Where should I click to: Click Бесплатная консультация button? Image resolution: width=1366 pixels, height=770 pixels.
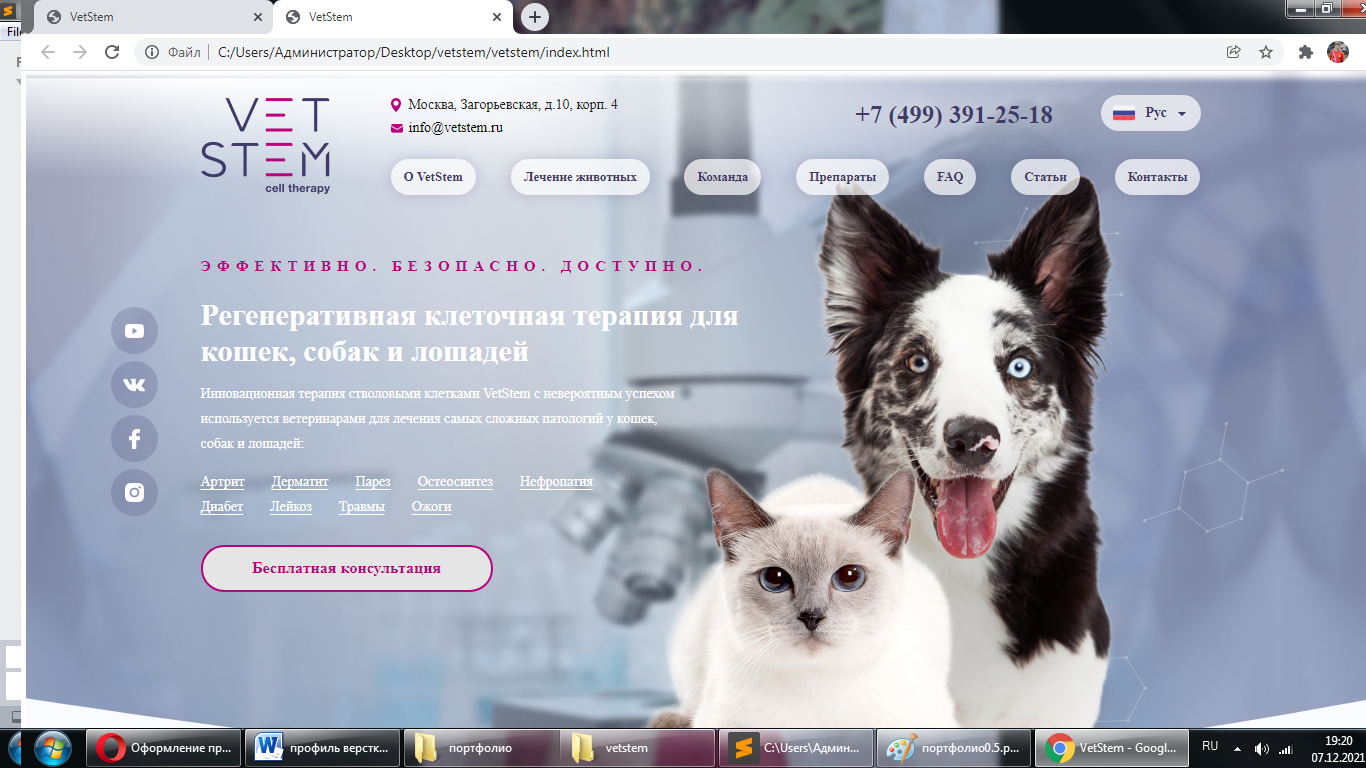(x=347, y=568)
